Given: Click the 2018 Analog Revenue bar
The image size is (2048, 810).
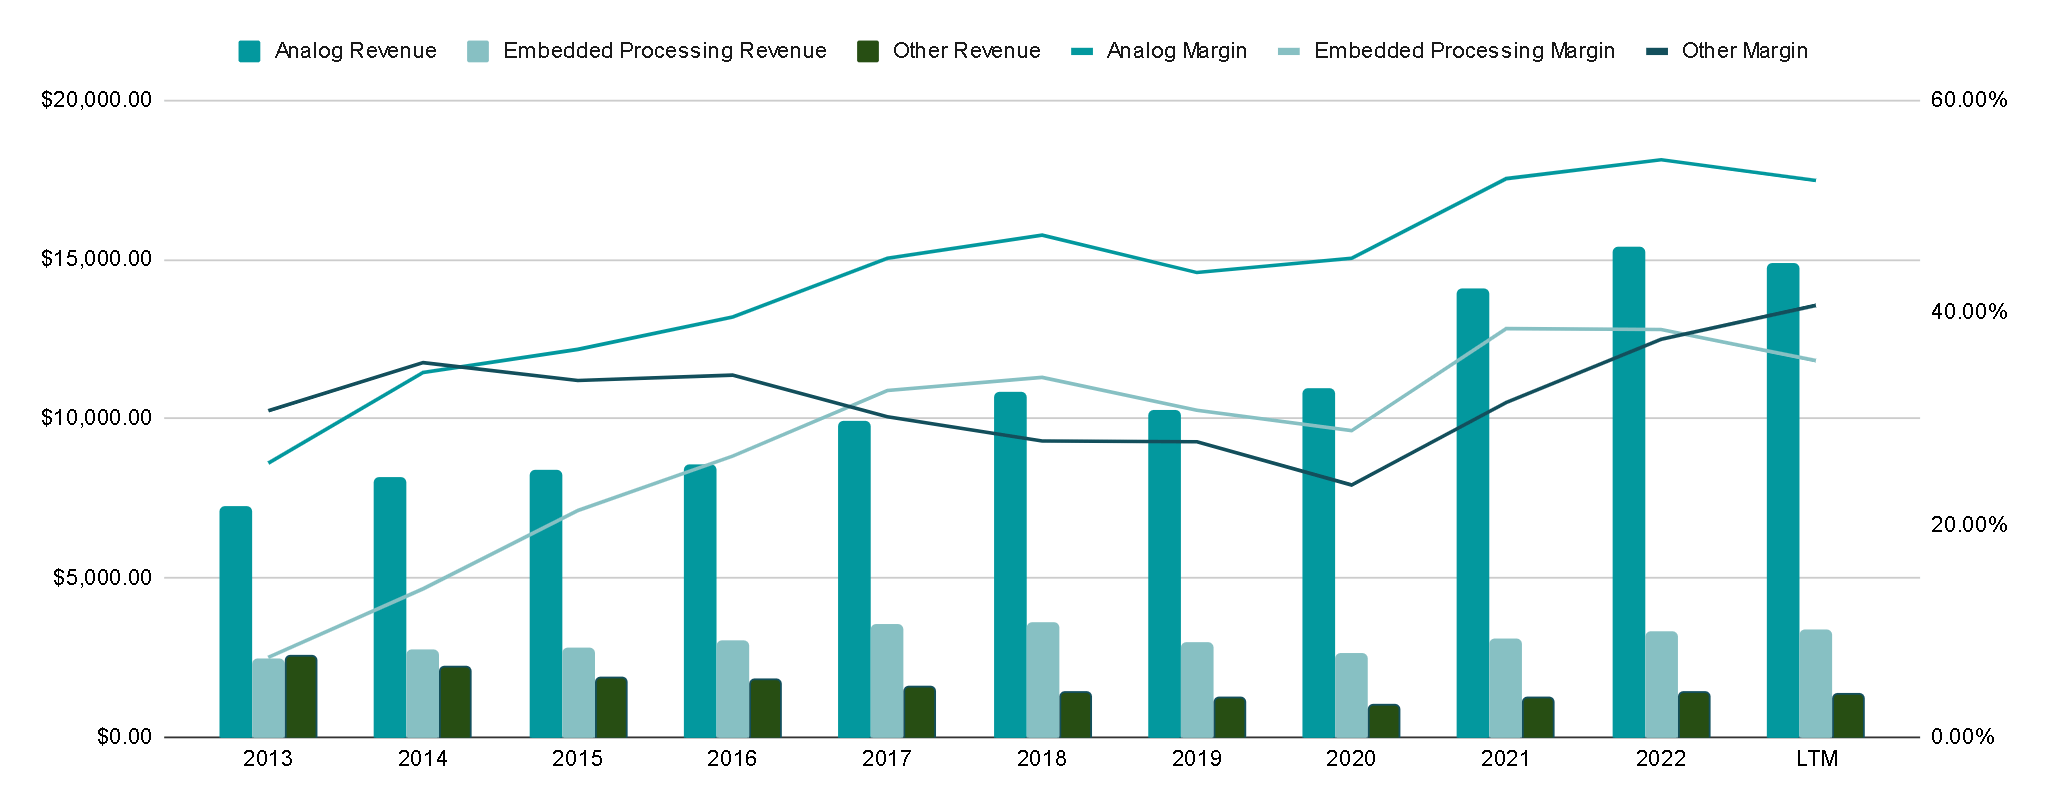Looking at the screenshot, I should [x=1010, y=565].
